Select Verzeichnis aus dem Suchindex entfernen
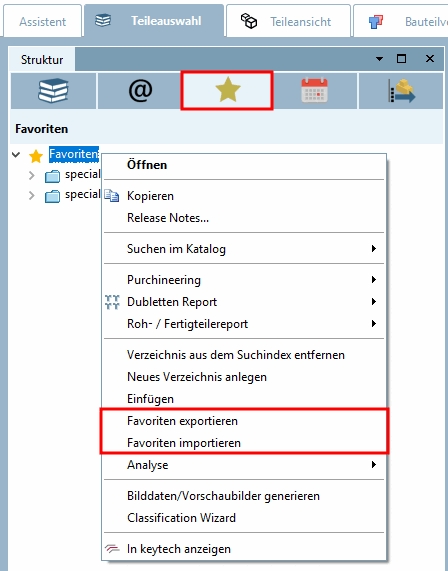448x571 pixels. 244,355
